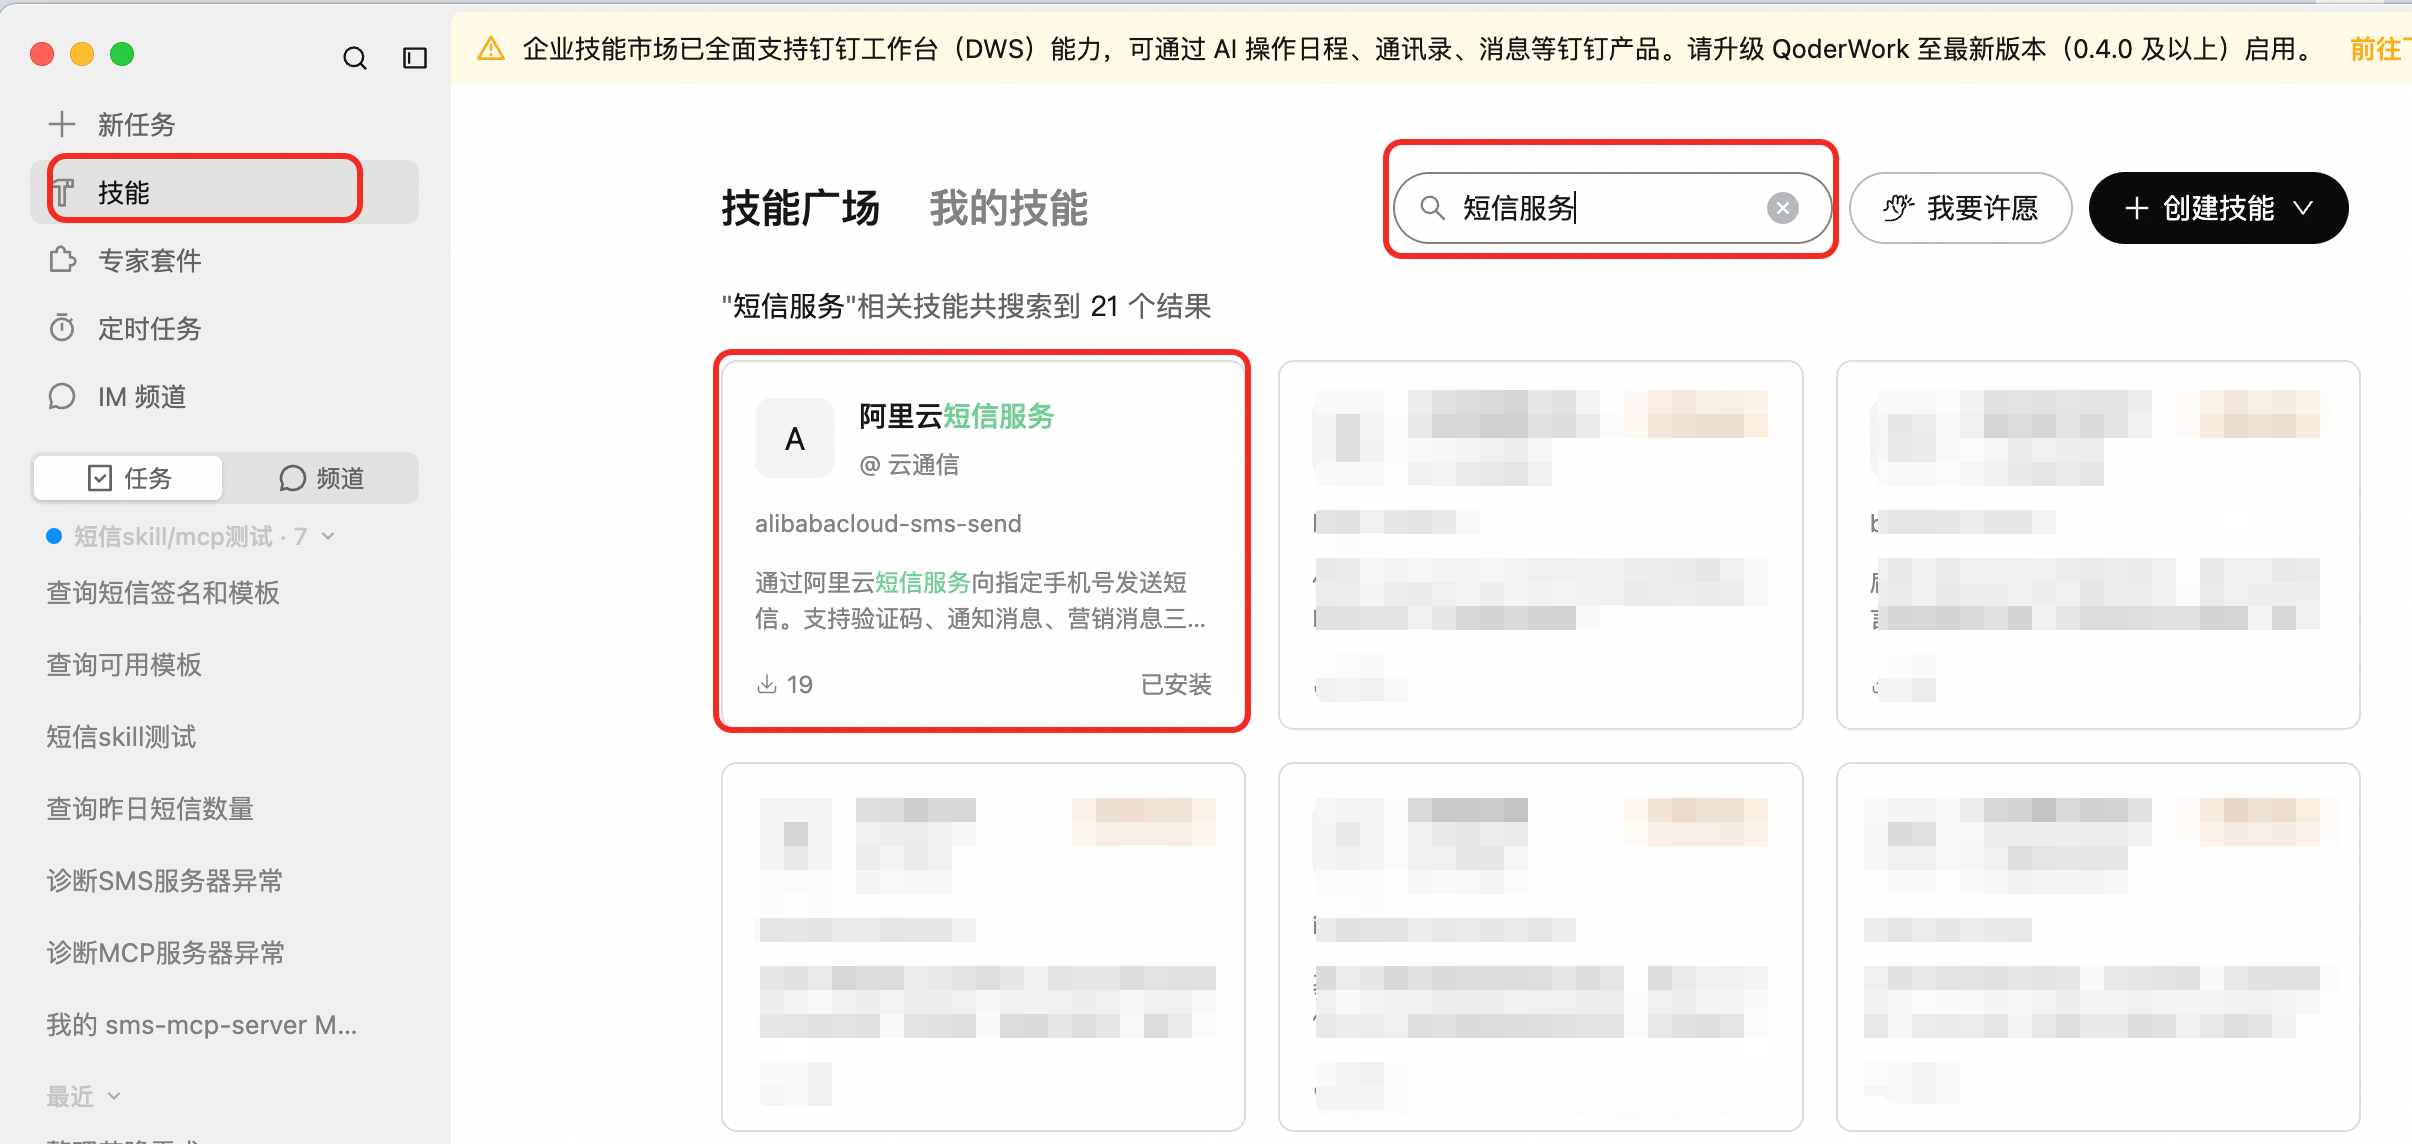Click the plus icon beside 新任务
Viewport: 2412px width, 1144px height.
[x=62, y=124]
